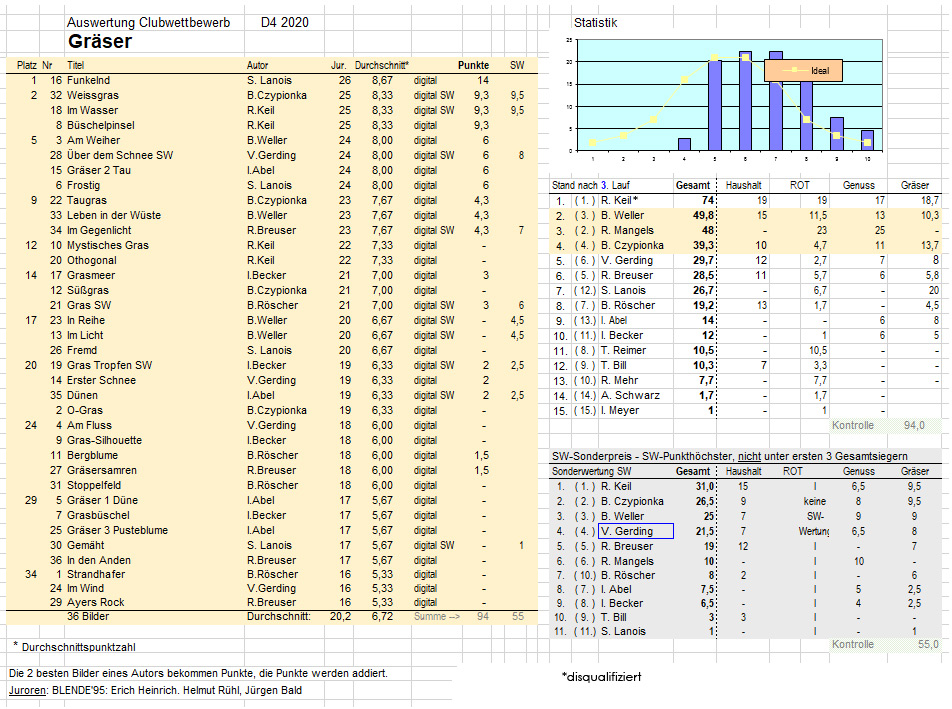This screenshot has height=709, width=952.
Task: Select the "Bergblume" title cell
Action: (x=92, y=455)
